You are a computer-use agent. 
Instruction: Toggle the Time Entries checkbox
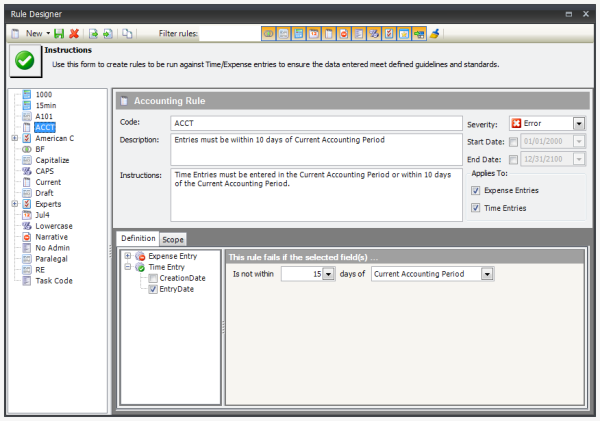[475, 208]
